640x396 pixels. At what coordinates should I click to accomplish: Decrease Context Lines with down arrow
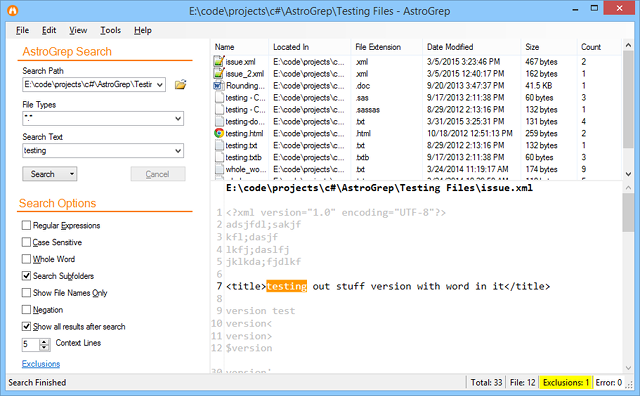pos(44,347)
